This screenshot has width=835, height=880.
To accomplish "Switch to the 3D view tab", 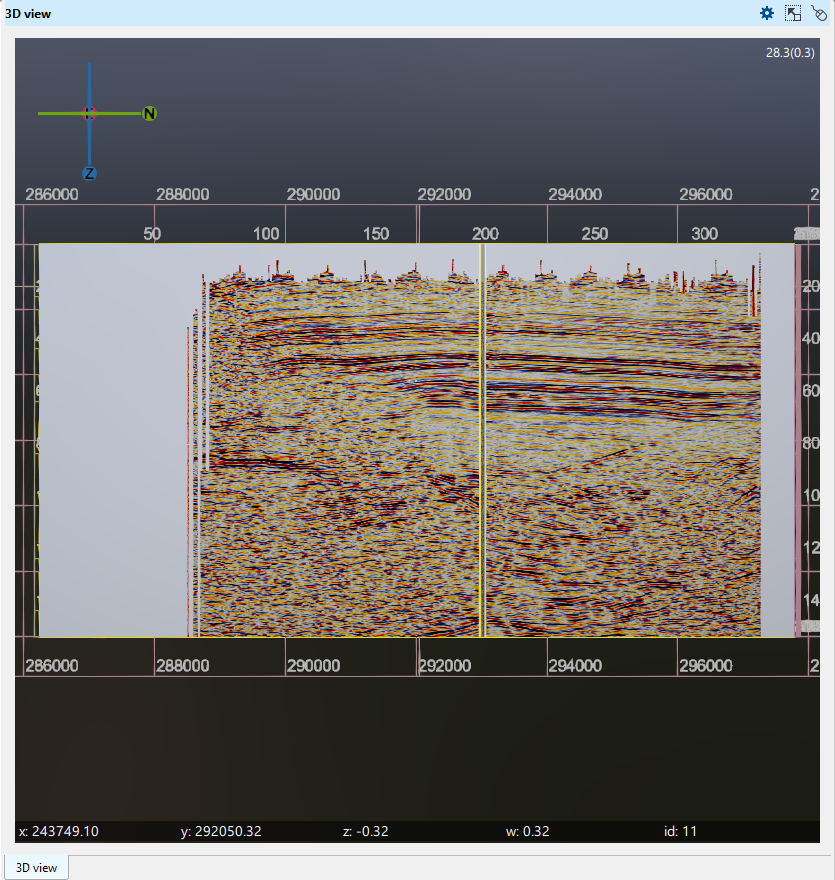I will point(36,868).
